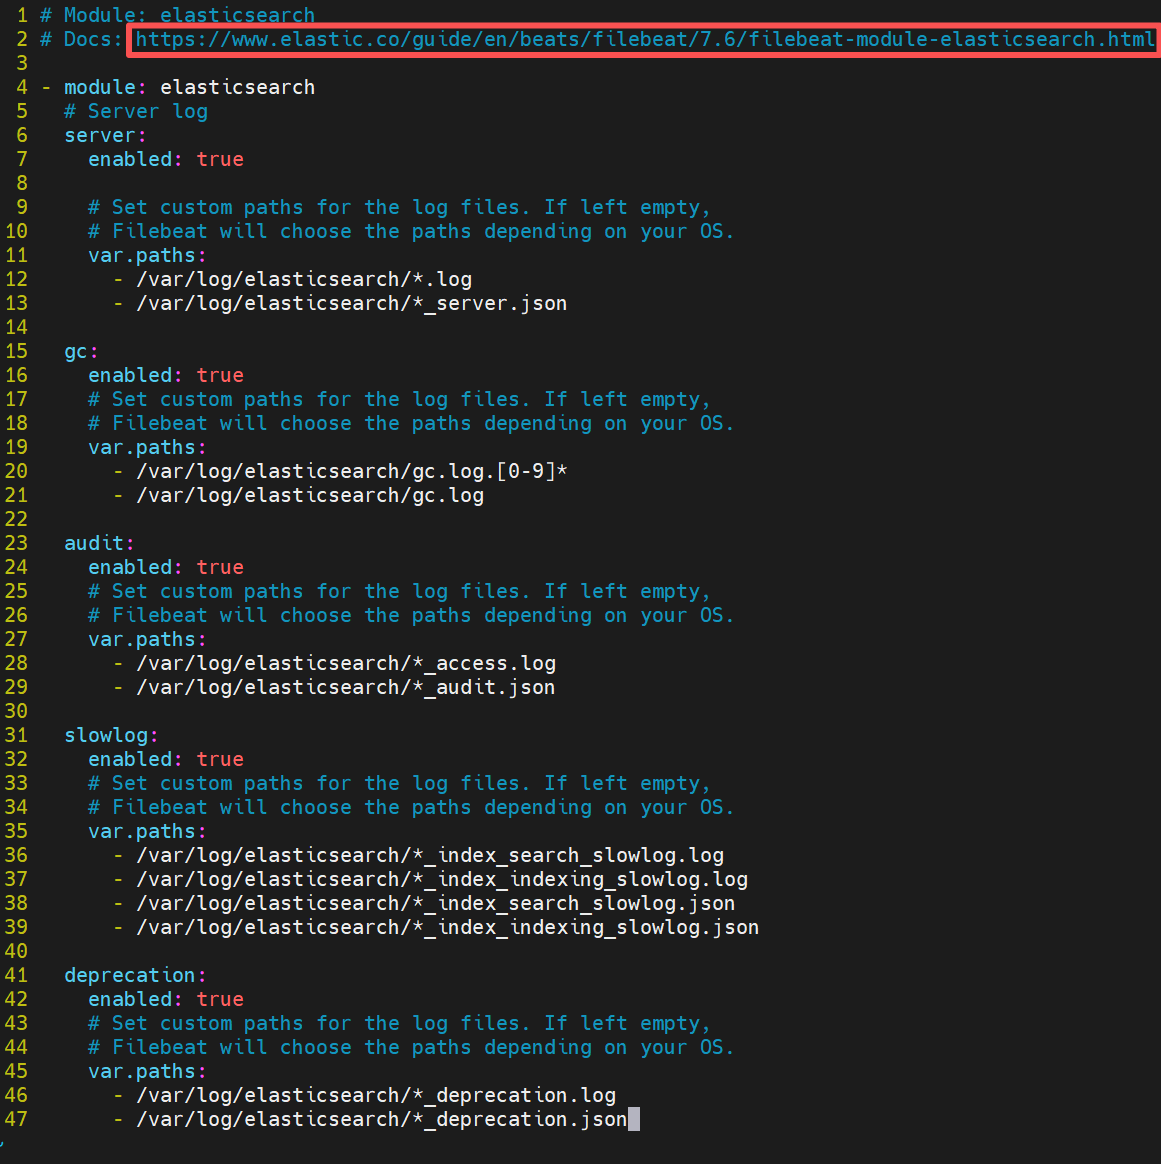Click the 'gc:' section key
The width and height of the screenshot is (1161, 1164).
[x=82, y=351]
